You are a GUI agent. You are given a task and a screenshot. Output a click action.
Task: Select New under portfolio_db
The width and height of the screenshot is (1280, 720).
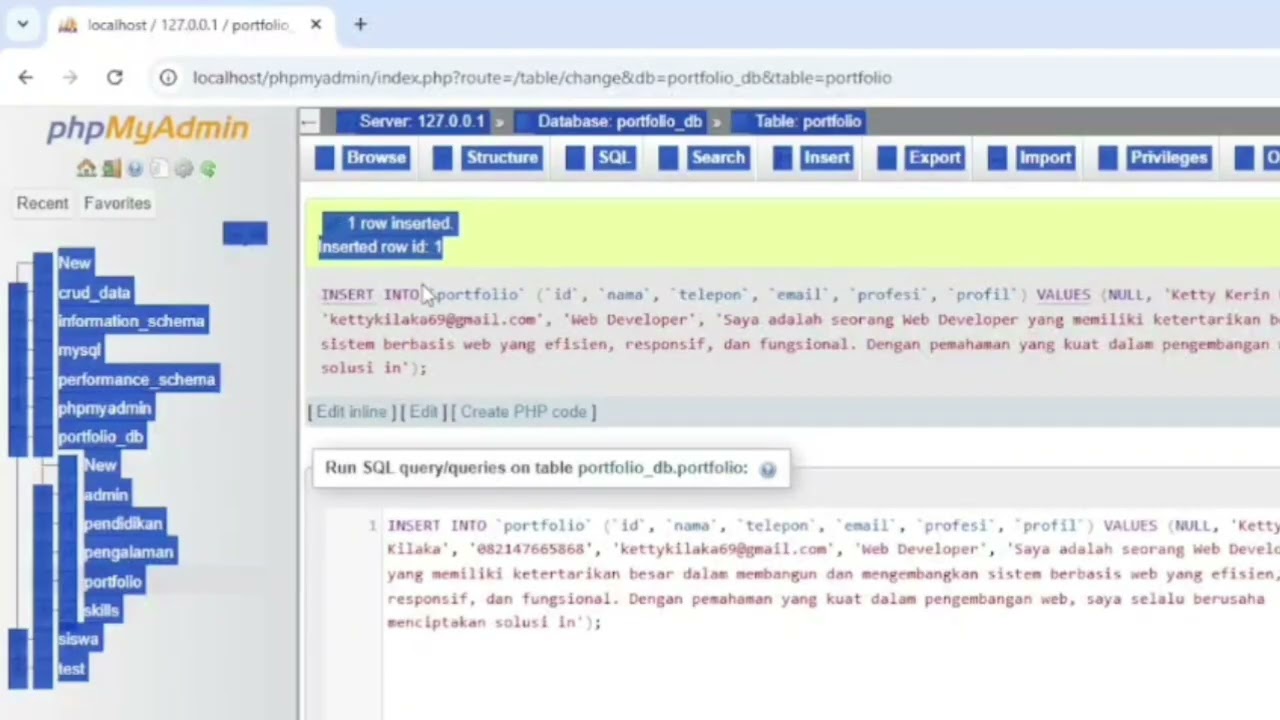point(100,466)
